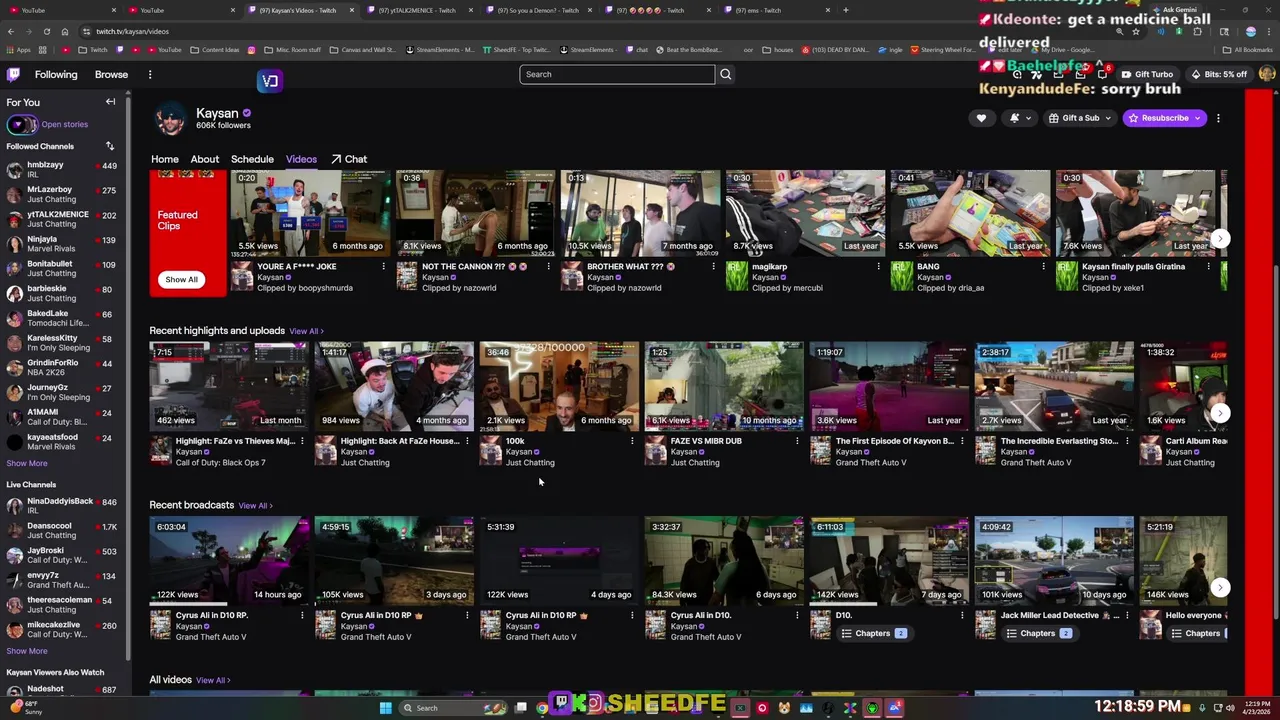This screenshot has height=720, width=1280.
Task: Open the Schedule channel tab
Action: pyautogui.click(x=252, y=159)
